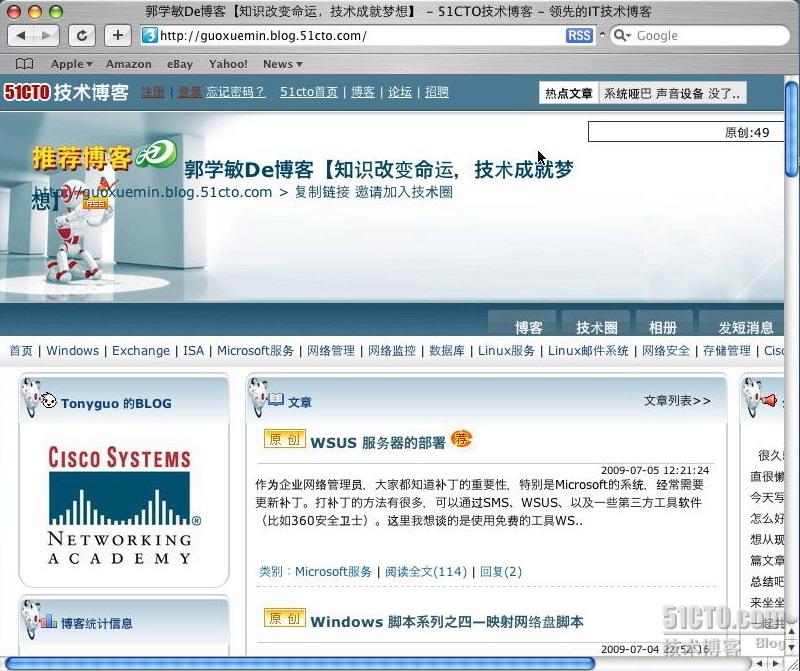Click the chart icon beside 博客统计信息
Image resolution: width=800 pixels, height=671 pixels.
[48, 621]
